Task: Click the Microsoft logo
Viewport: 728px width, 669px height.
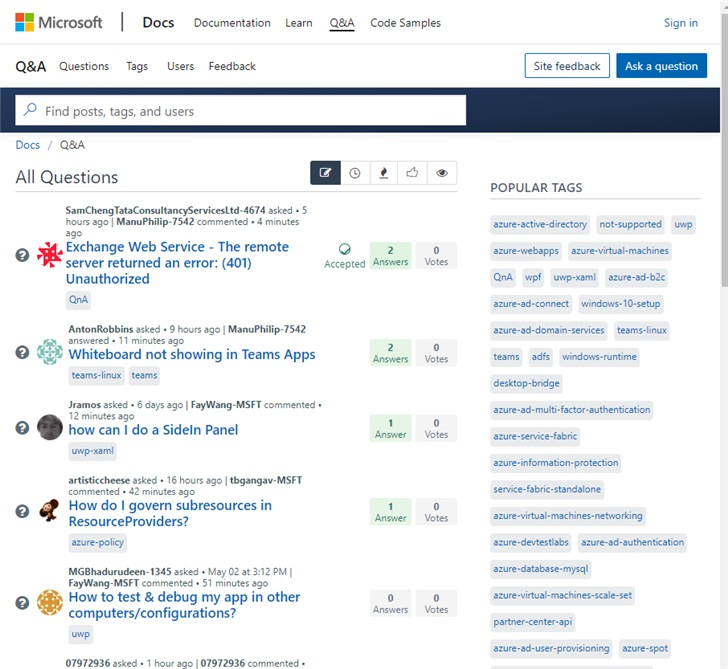Action: (x=59, y=22)
